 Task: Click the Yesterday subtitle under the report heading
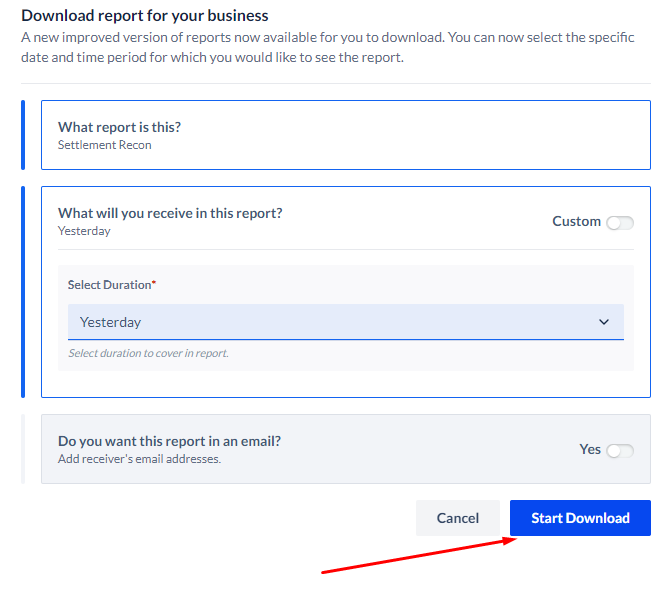[84, 231]
